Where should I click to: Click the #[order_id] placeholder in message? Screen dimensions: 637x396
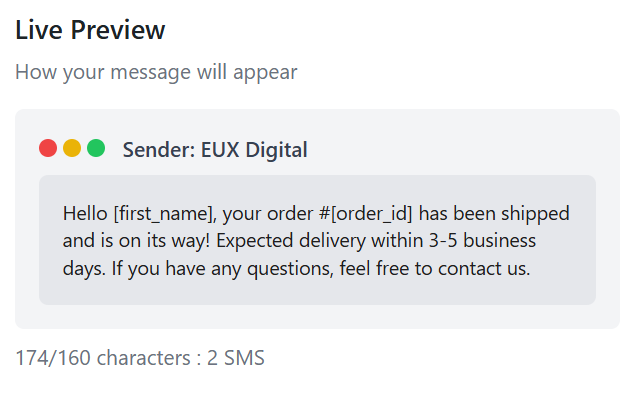(x=366, y=214)
